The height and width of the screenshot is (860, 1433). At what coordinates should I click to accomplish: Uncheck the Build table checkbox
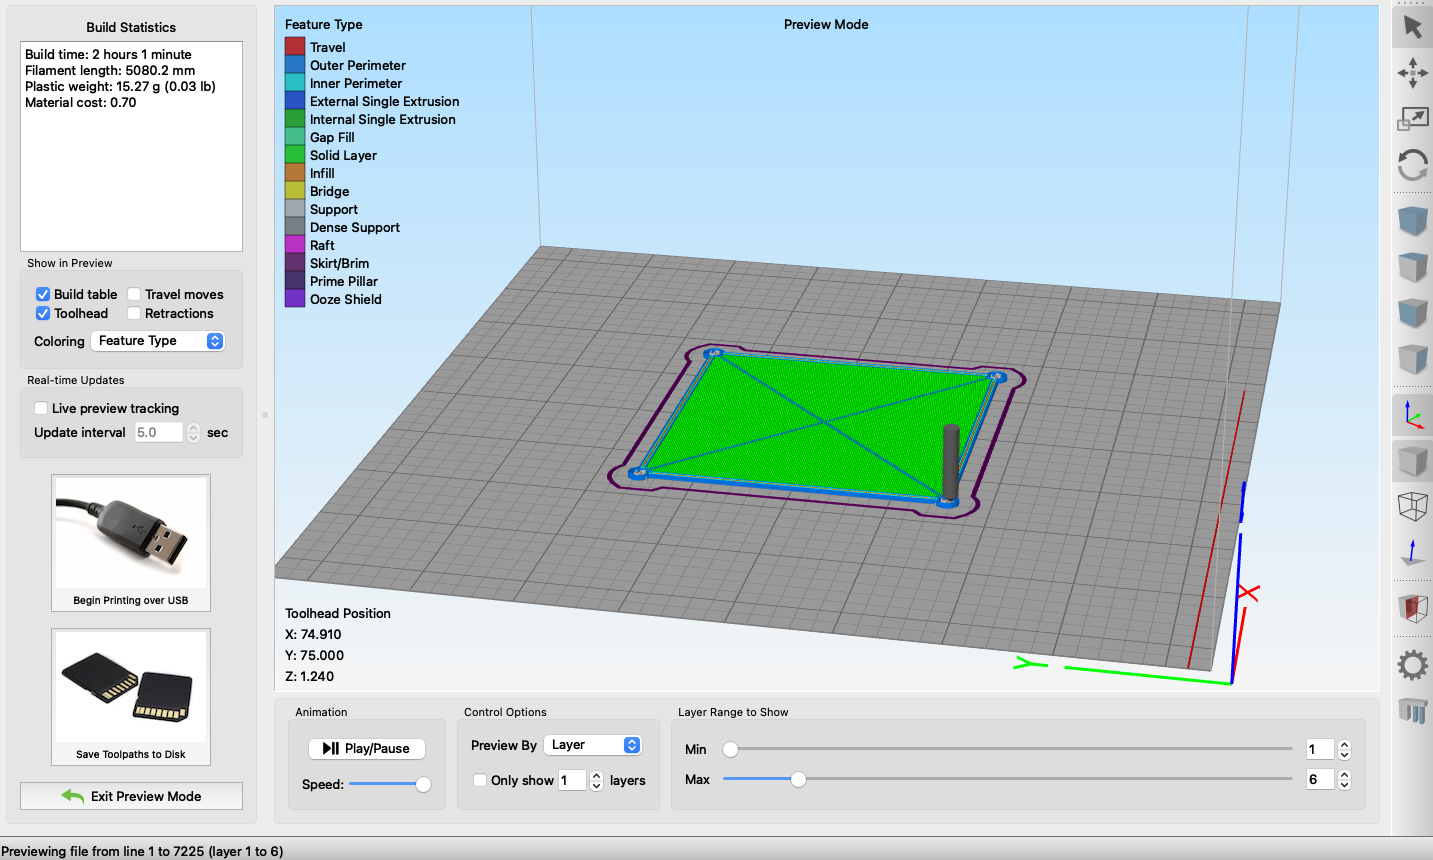click(43, 294)
